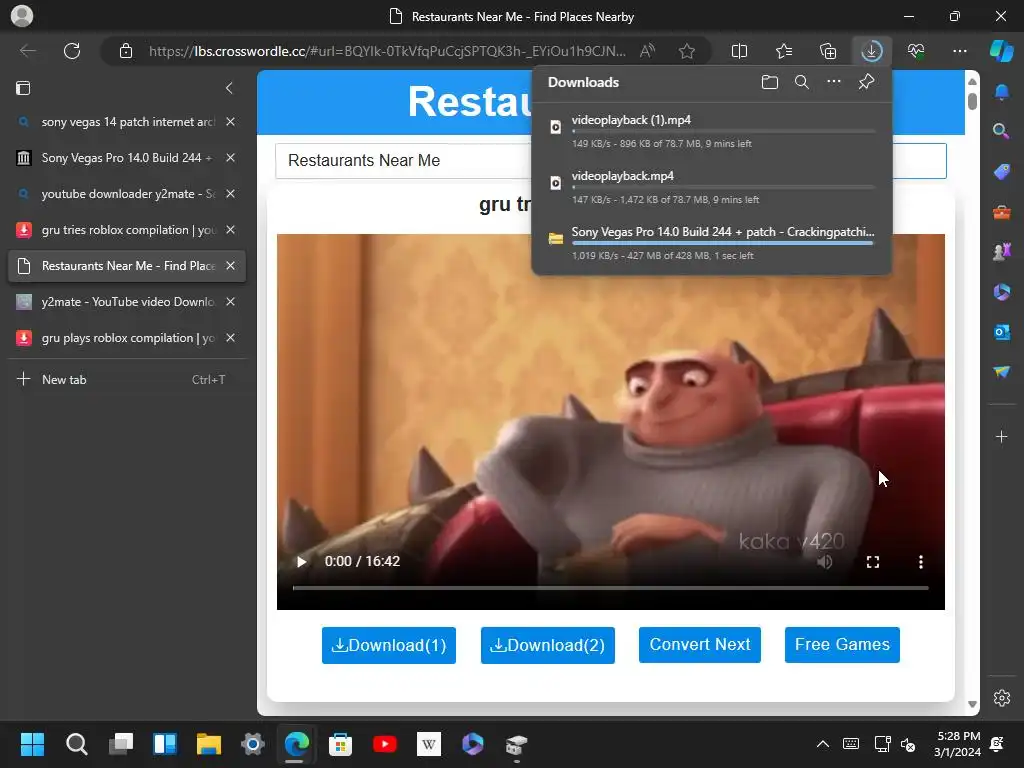Close the y2mate YouTube video tab

tap(231, 302)
